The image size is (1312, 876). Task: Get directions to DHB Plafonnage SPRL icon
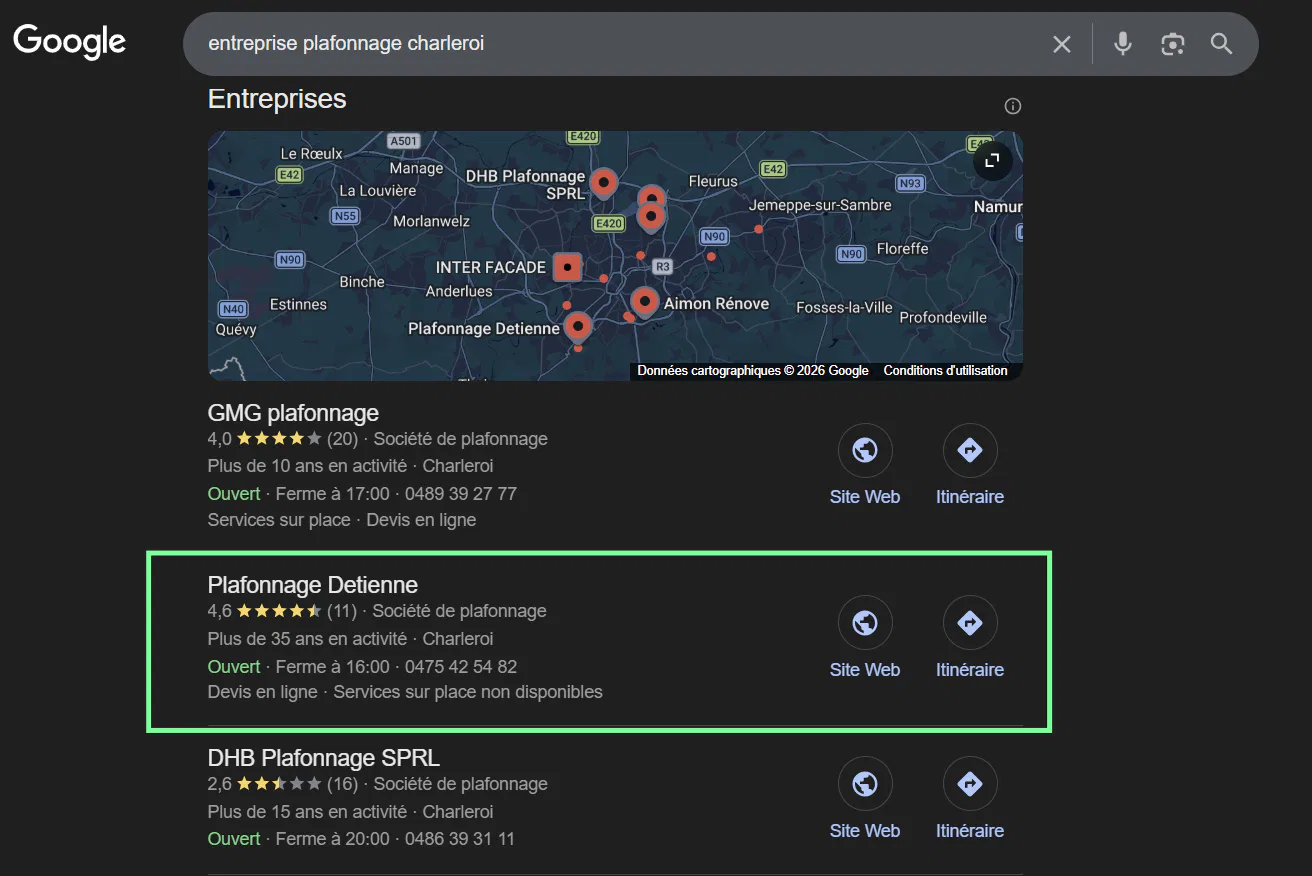point(970,784)
